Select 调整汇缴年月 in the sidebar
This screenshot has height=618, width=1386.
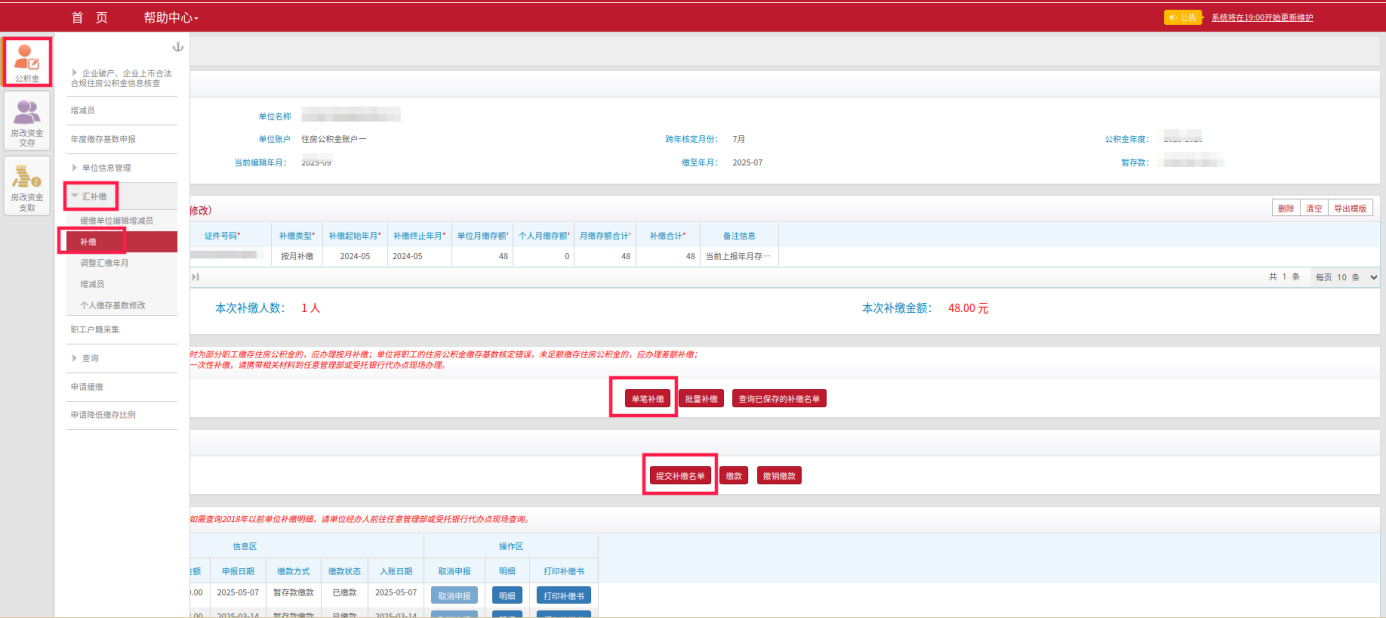pyautogui.click(x=104, y=263)
